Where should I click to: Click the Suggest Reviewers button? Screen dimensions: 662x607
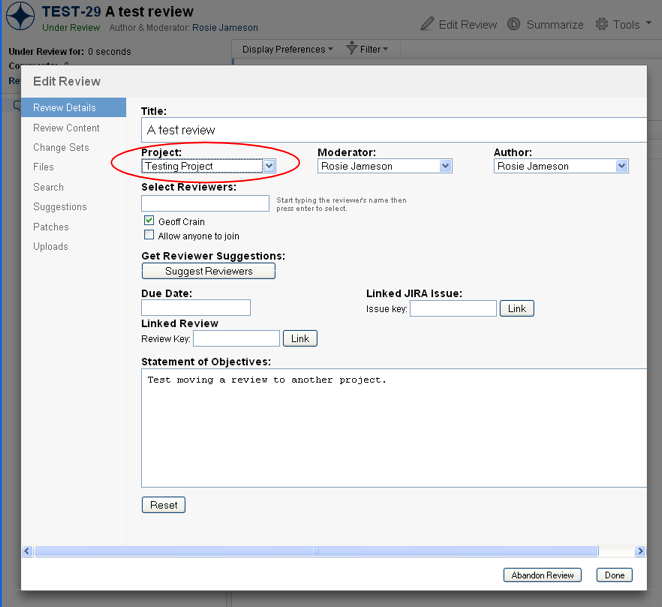pos(209,271)
